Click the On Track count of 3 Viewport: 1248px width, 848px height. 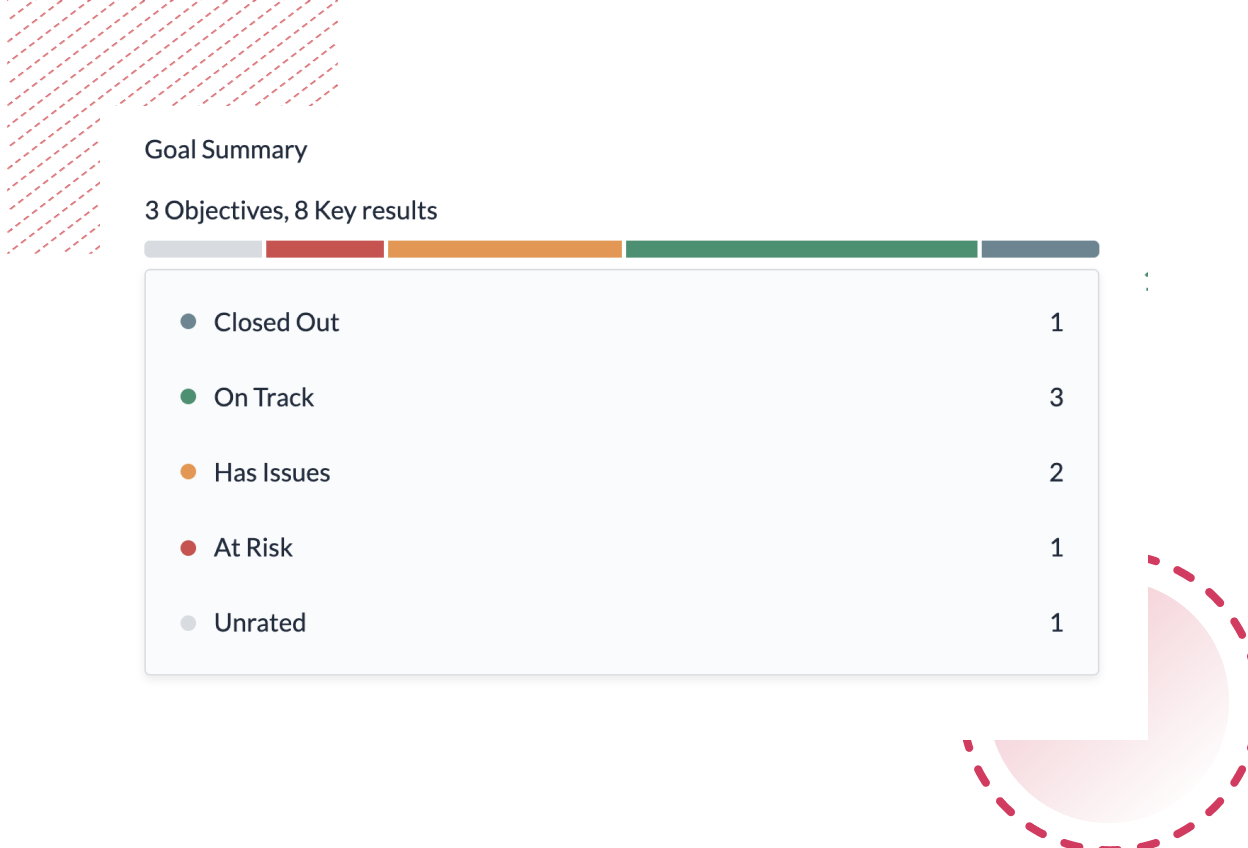pyautogui.click(x=1056, y=397)
